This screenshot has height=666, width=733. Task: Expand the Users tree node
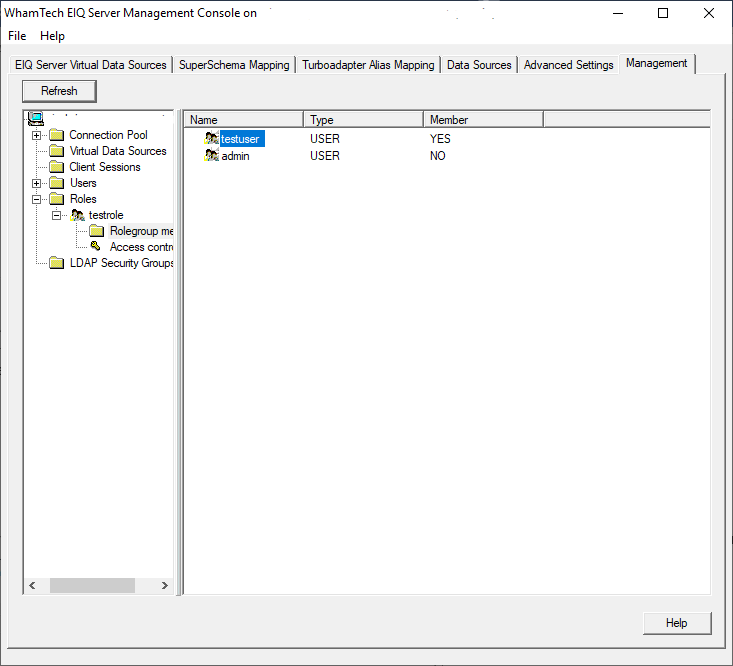point(37,183)
